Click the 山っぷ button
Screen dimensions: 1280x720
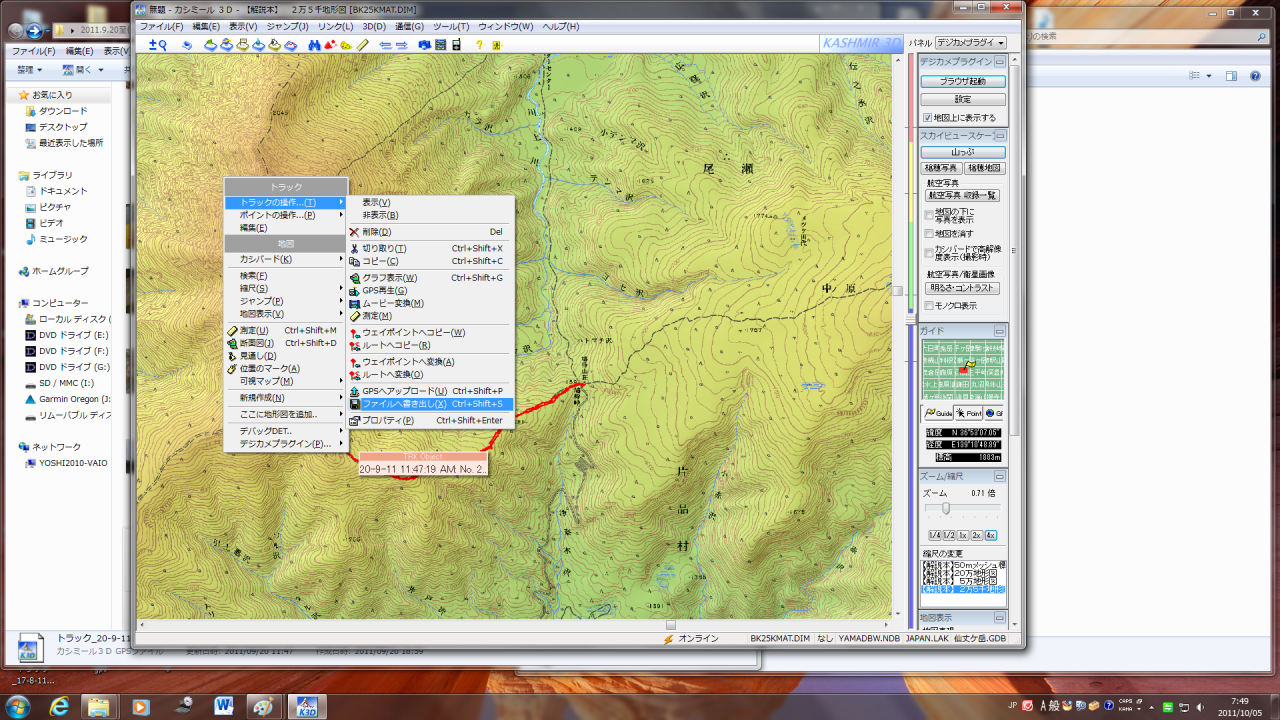click(x=963, y=152)
